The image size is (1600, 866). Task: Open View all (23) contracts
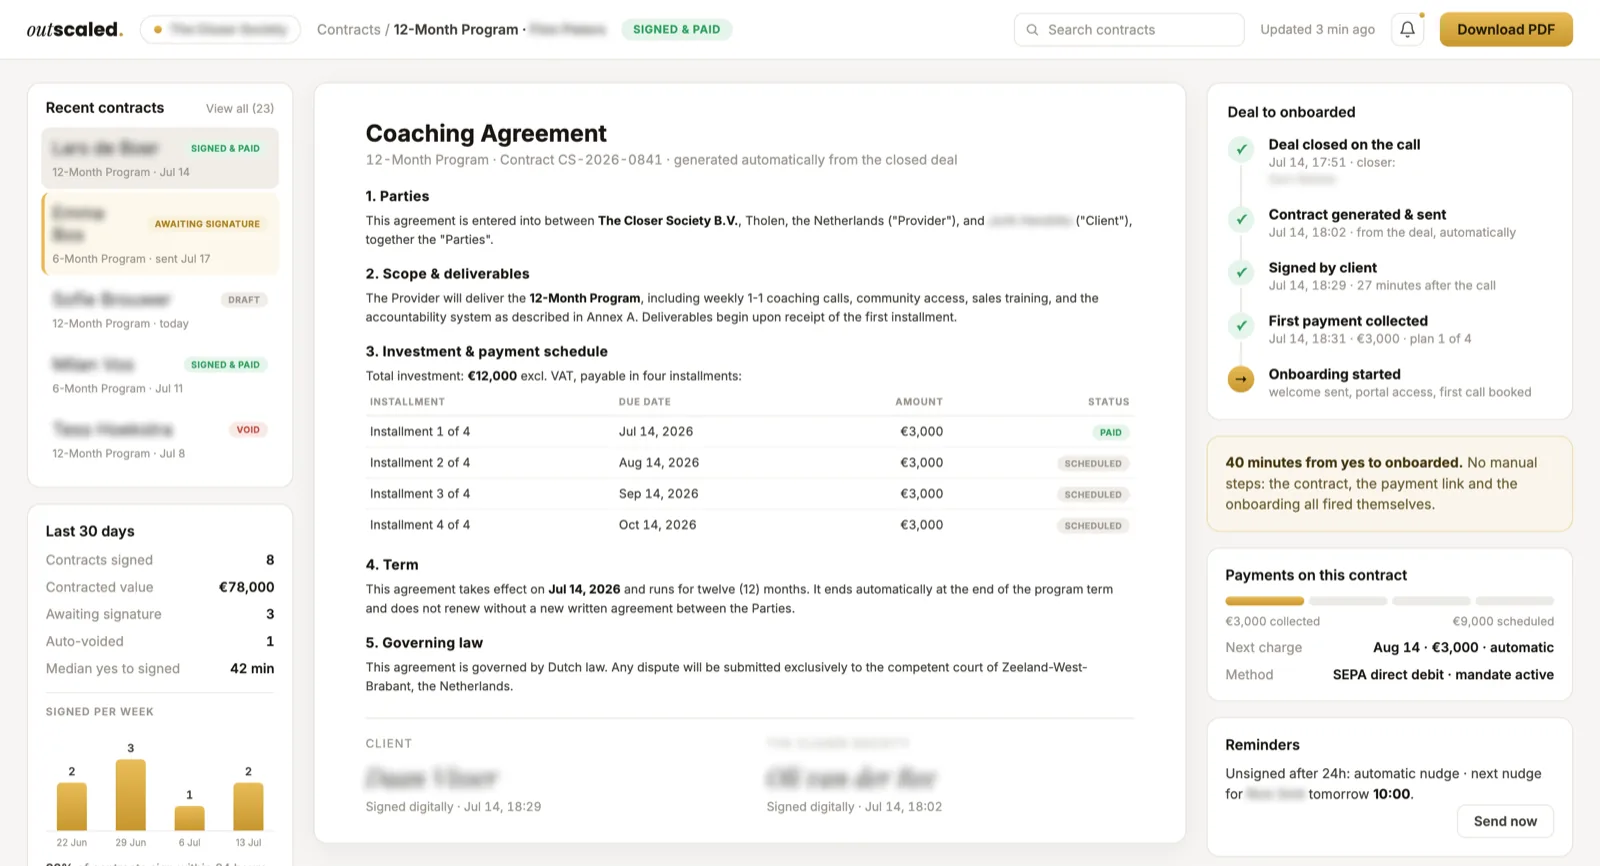pos(240,108)
